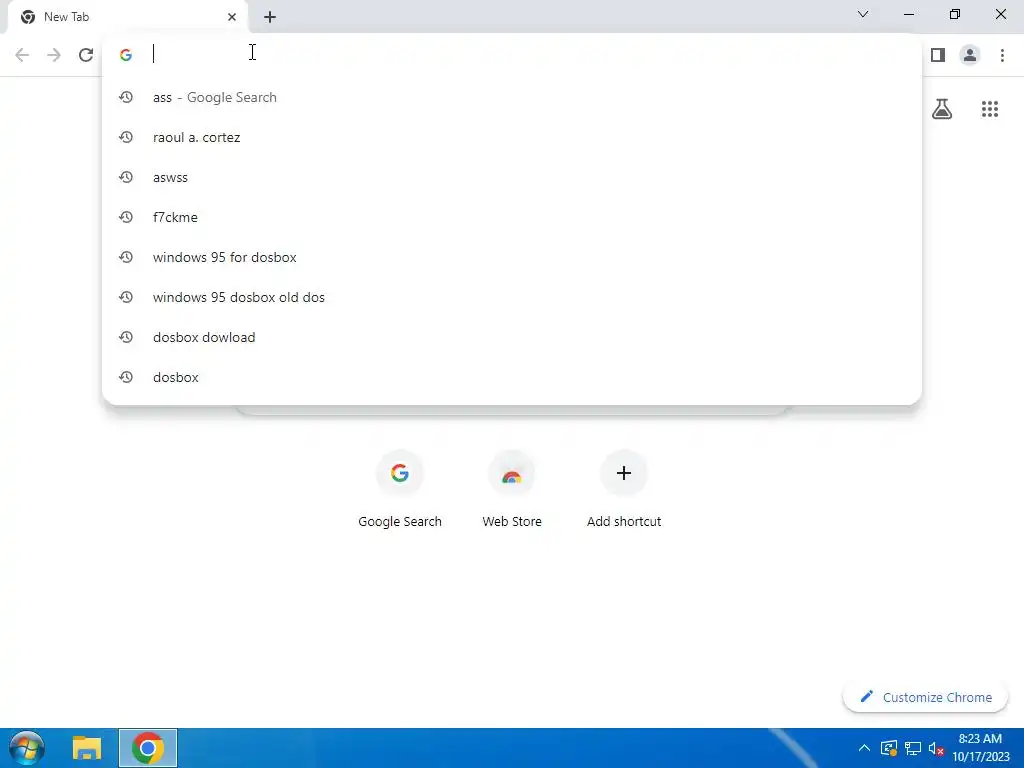Click the history icon beside 'aswss'
The image size is (1024, 768).
[x=126, y=177]
